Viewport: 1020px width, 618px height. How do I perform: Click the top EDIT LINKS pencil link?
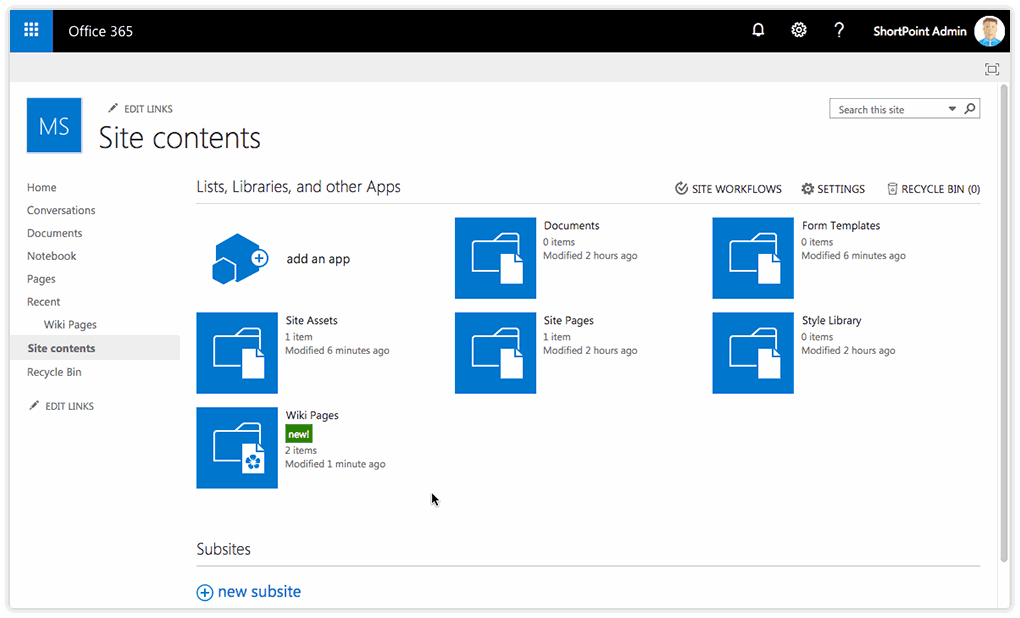coord(141,109)
